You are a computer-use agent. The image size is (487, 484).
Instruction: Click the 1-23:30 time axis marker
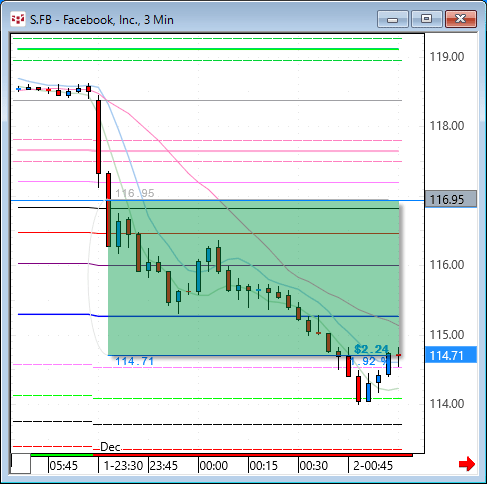(x=123, y=466)
